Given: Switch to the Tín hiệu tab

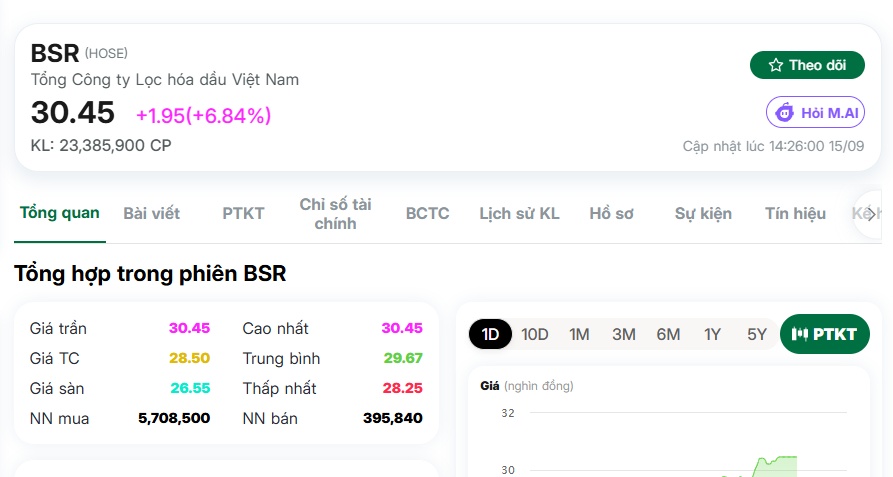Looking at the screenshot, I should coord(795,213).
